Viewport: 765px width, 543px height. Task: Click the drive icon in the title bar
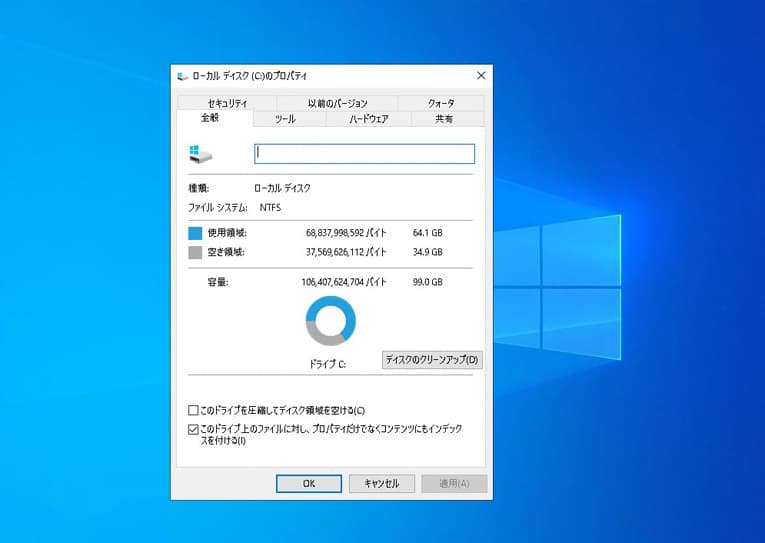coord(182,76)
